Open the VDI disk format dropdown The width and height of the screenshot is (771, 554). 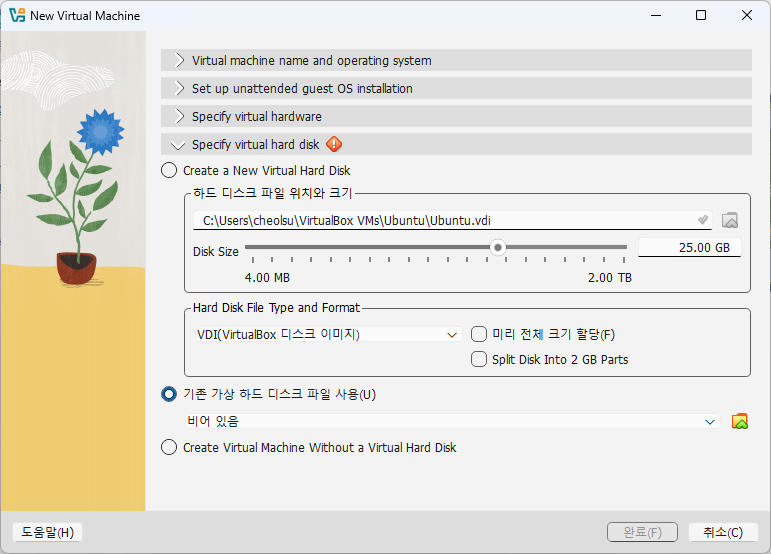click(327, 334)
